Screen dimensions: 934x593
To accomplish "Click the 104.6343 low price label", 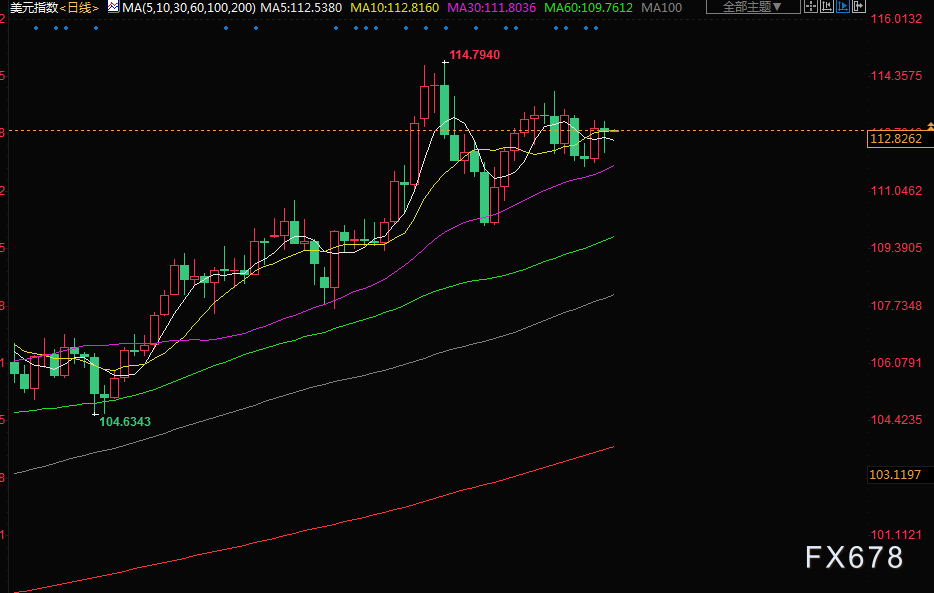I will (125, 422).
